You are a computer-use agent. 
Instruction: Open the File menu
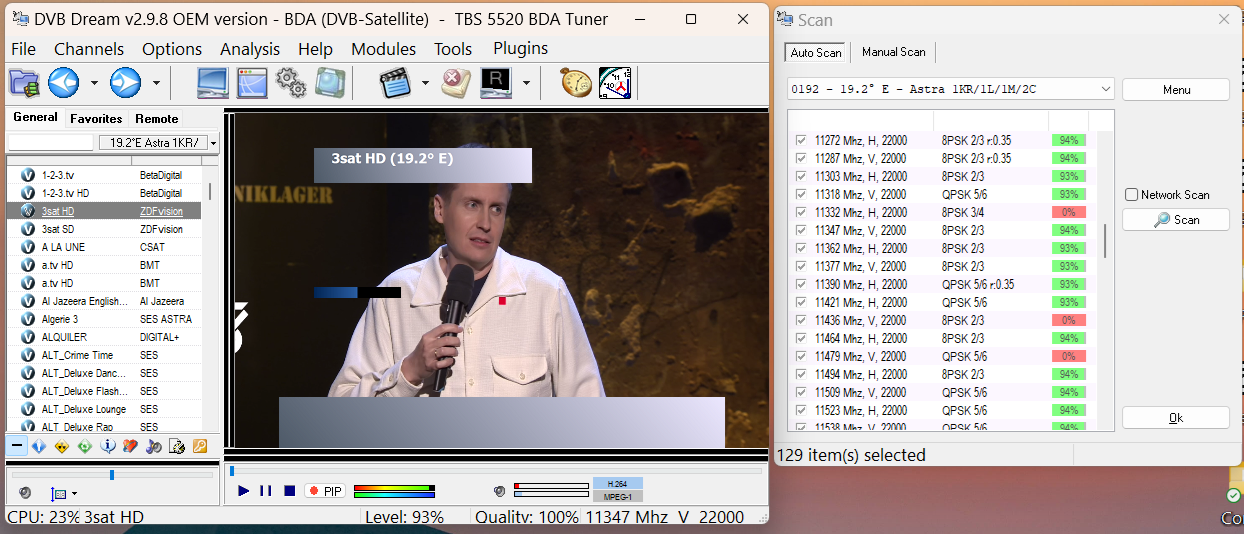pyautogui.click(x=23, y=49)
